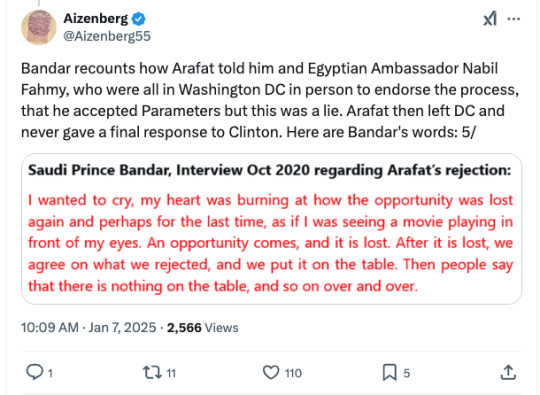This screenshot has height=395, width=540.
Task: Click the repost arrows icon
Action: [x=152, y=373]
